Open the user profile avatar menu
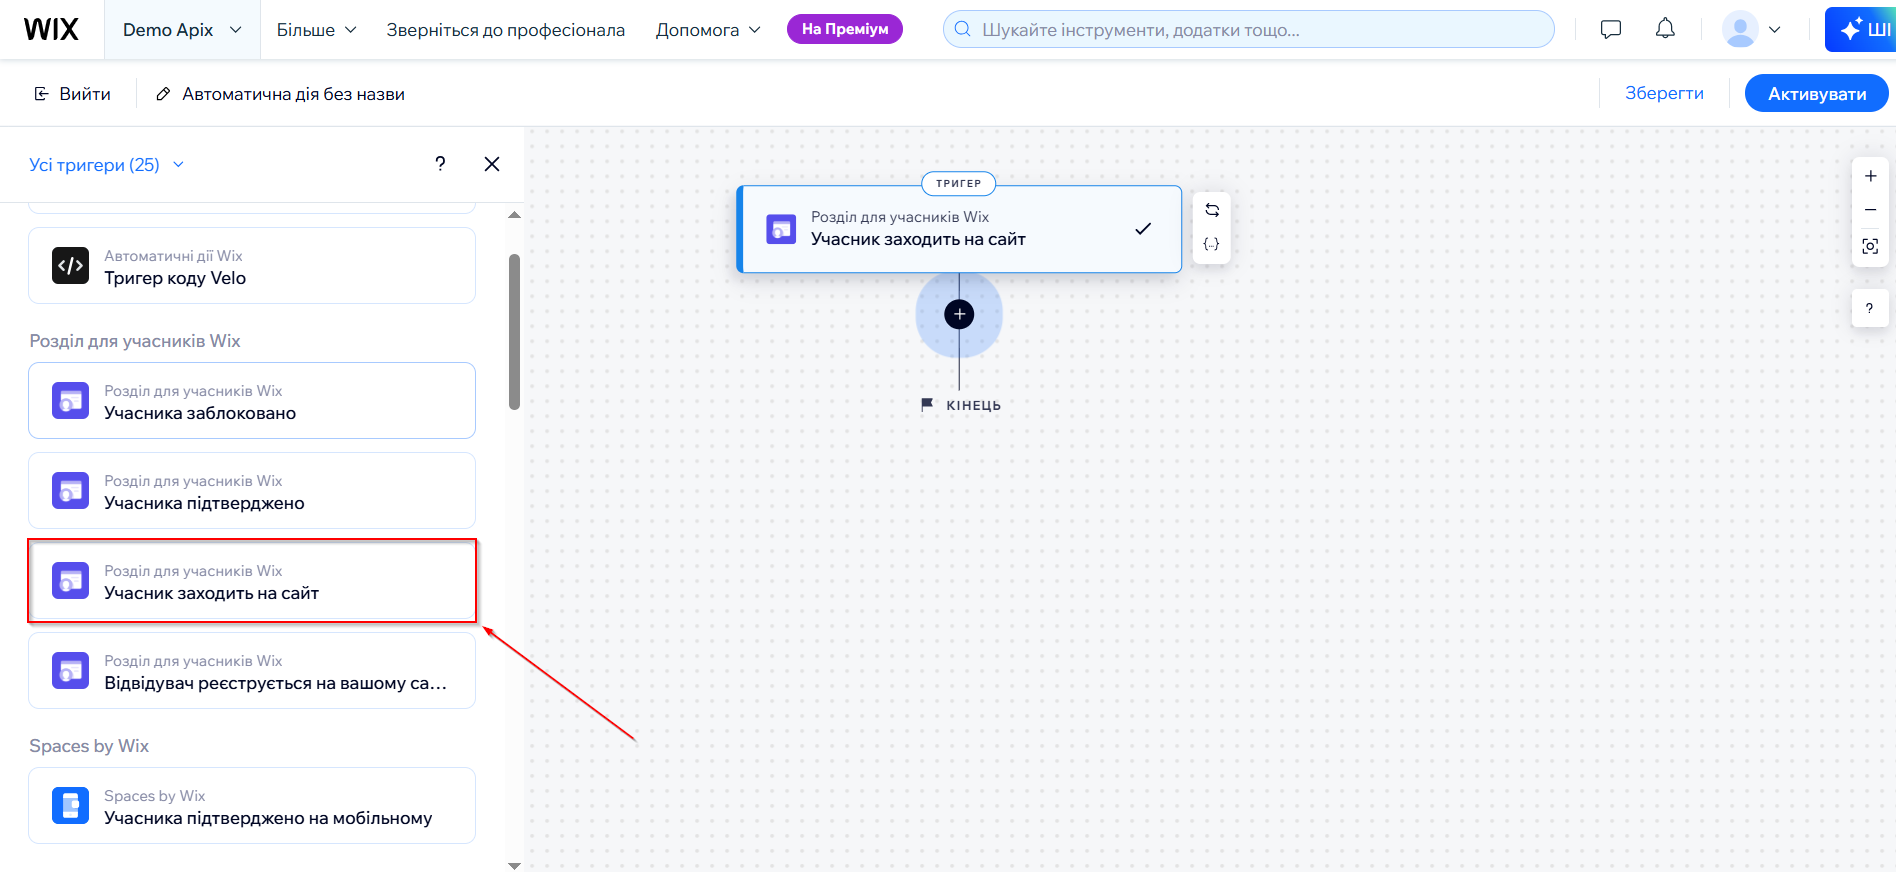The width and height of the screenshot is (1896, 872). pos(1751,29)
